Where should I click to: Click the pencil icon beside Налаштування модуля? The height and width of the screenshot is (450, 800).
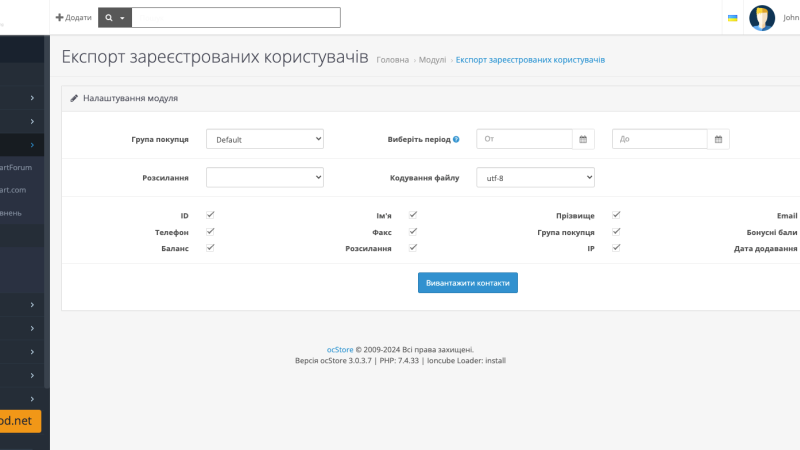tap(74, 98)
